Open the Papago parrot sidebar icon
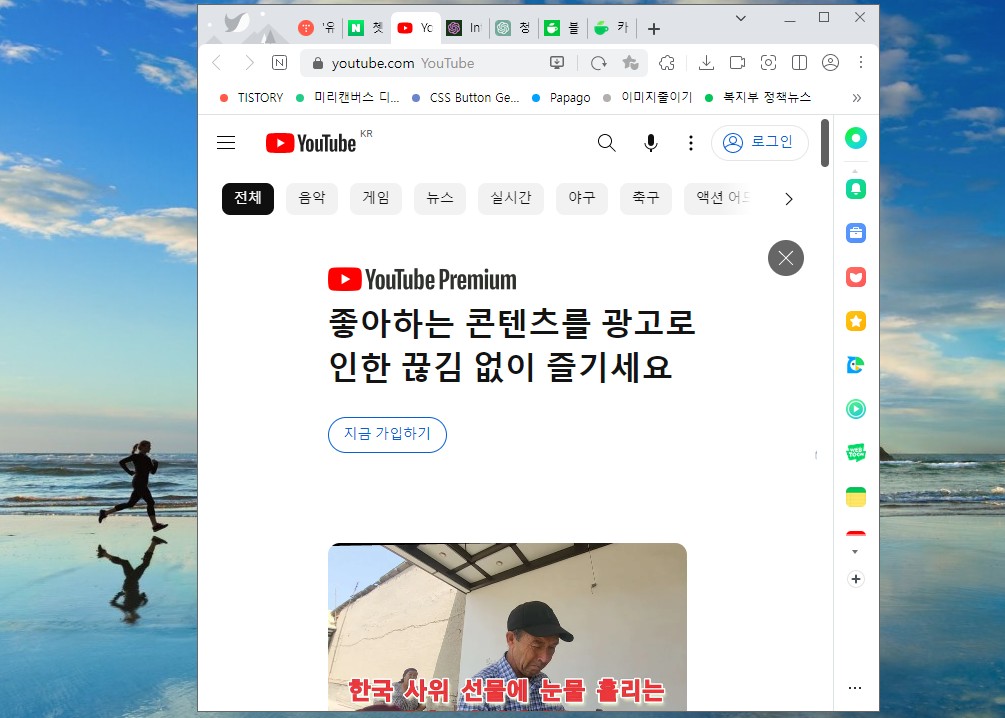The height and width of the screenshot is (718, 1005). point(856,365)
